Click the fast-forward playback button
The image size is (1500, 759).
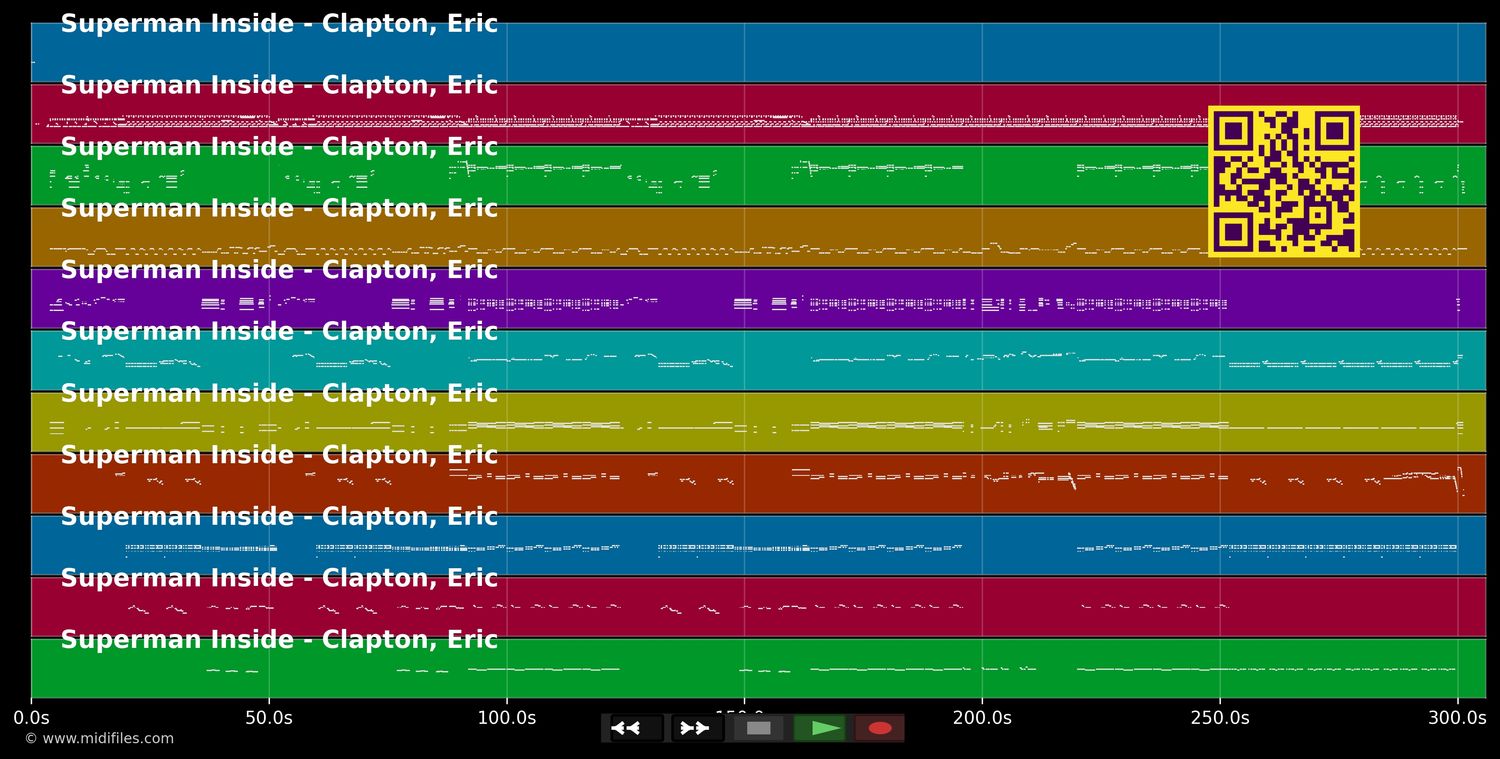(x=697, y=728)
